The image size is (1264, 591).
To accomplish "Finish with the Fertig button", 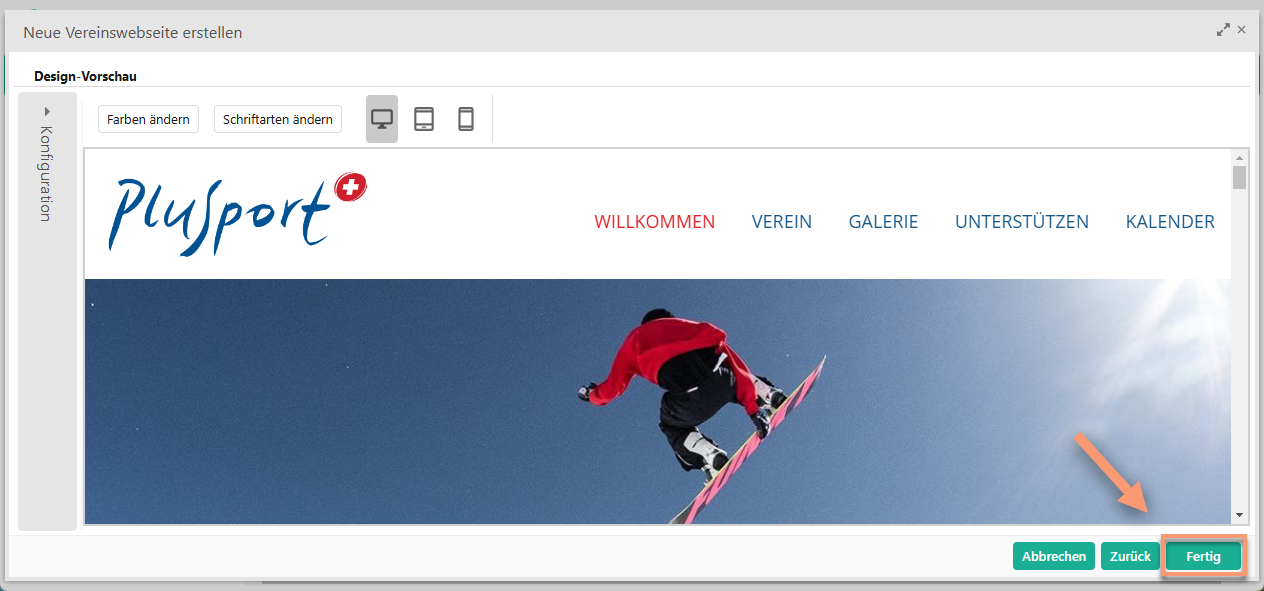I will tap(1204, 556).
